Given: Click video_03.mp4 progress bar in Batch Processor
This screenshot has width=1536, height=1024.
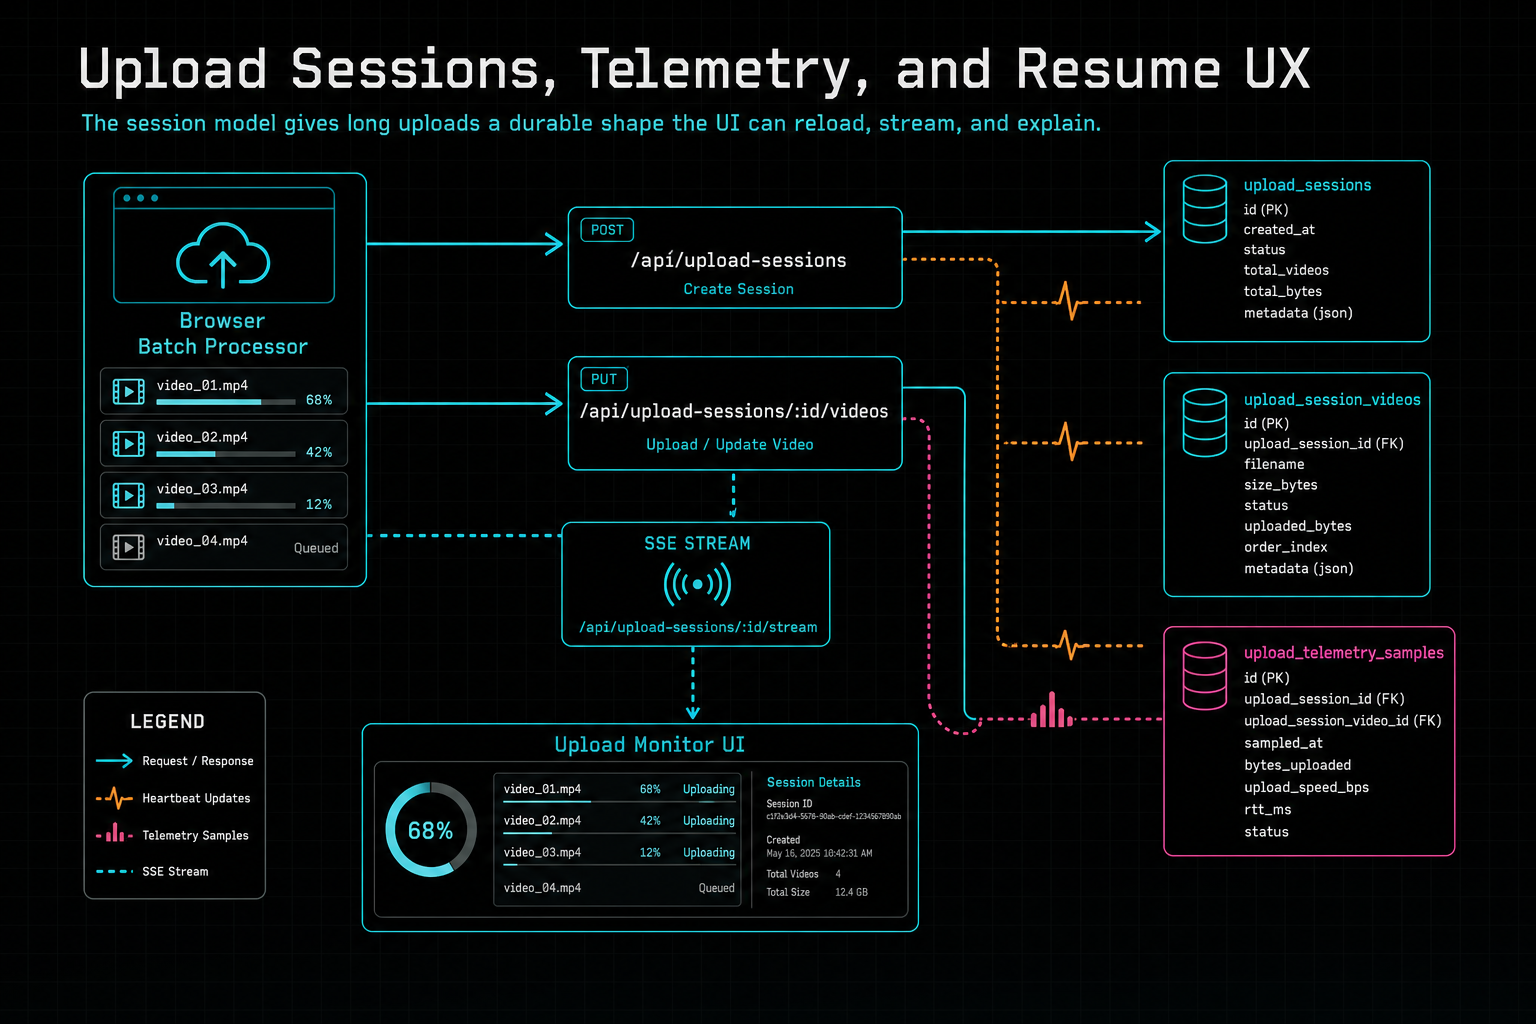Looking at the screenshot, I should coord(226,506).
